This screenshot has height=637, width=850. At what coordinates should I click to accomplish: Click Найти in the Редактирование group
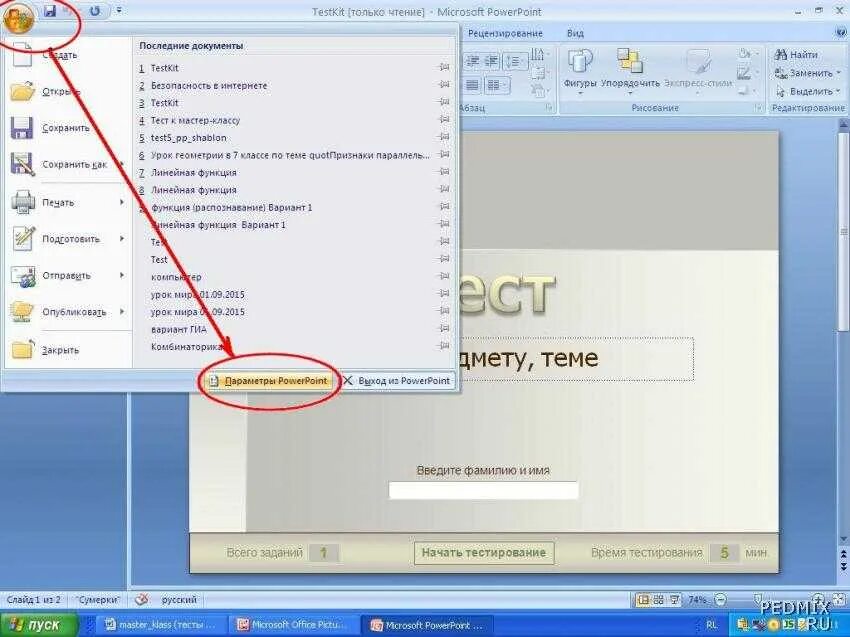pyautogui.click(x=796, y=54)
